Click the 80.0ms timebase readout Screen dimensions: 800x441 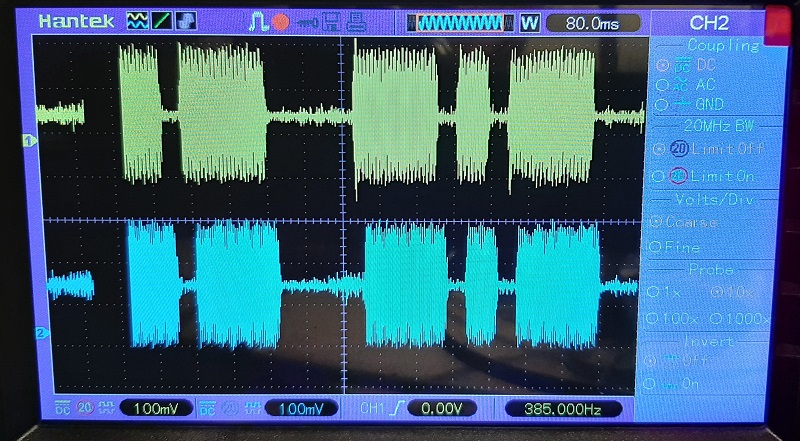(592, 22)
